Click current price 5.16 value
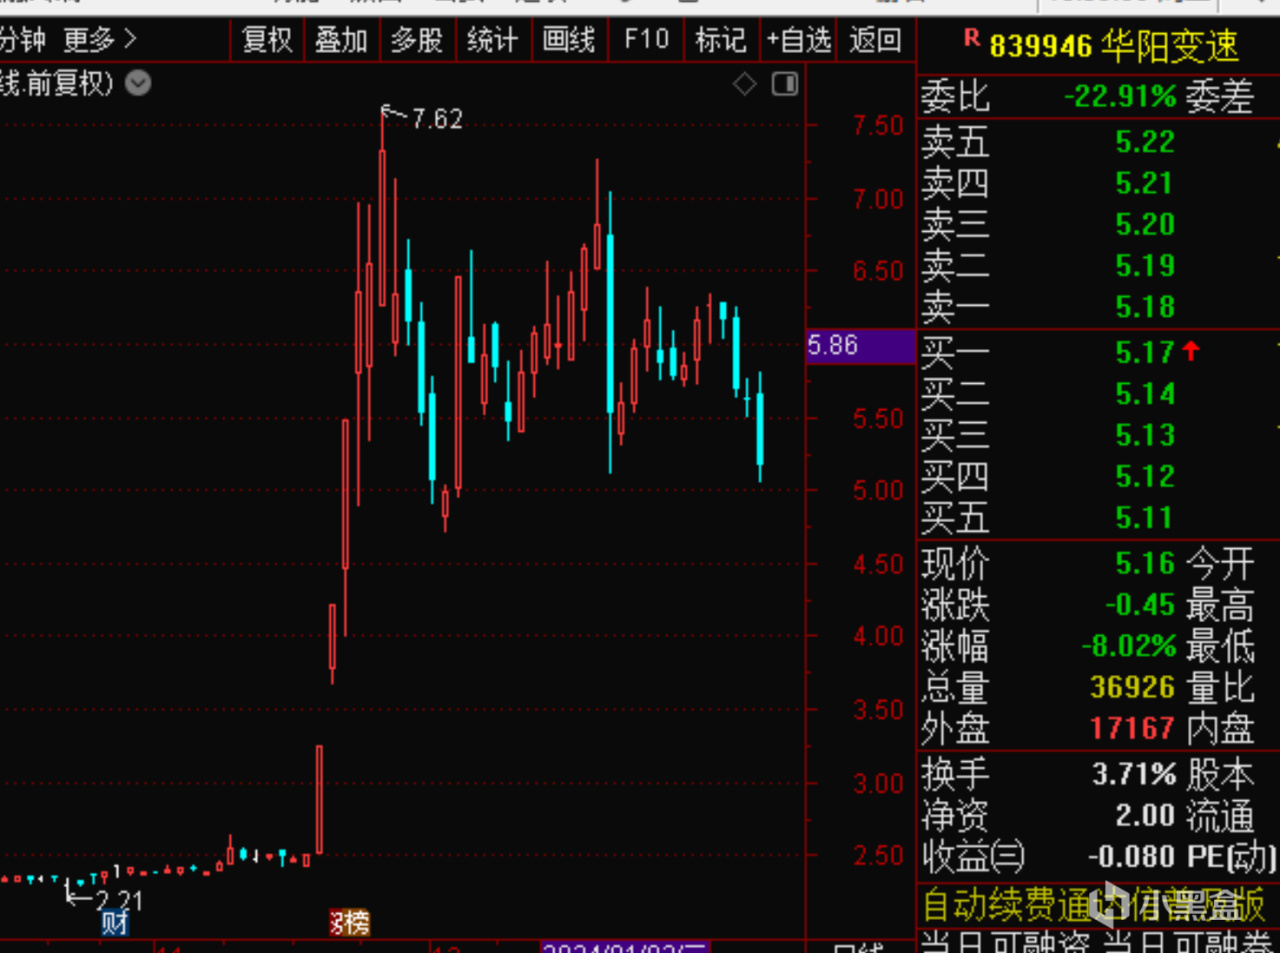The height and width of the screenshot is (953, 1280). click(1145, 563)
